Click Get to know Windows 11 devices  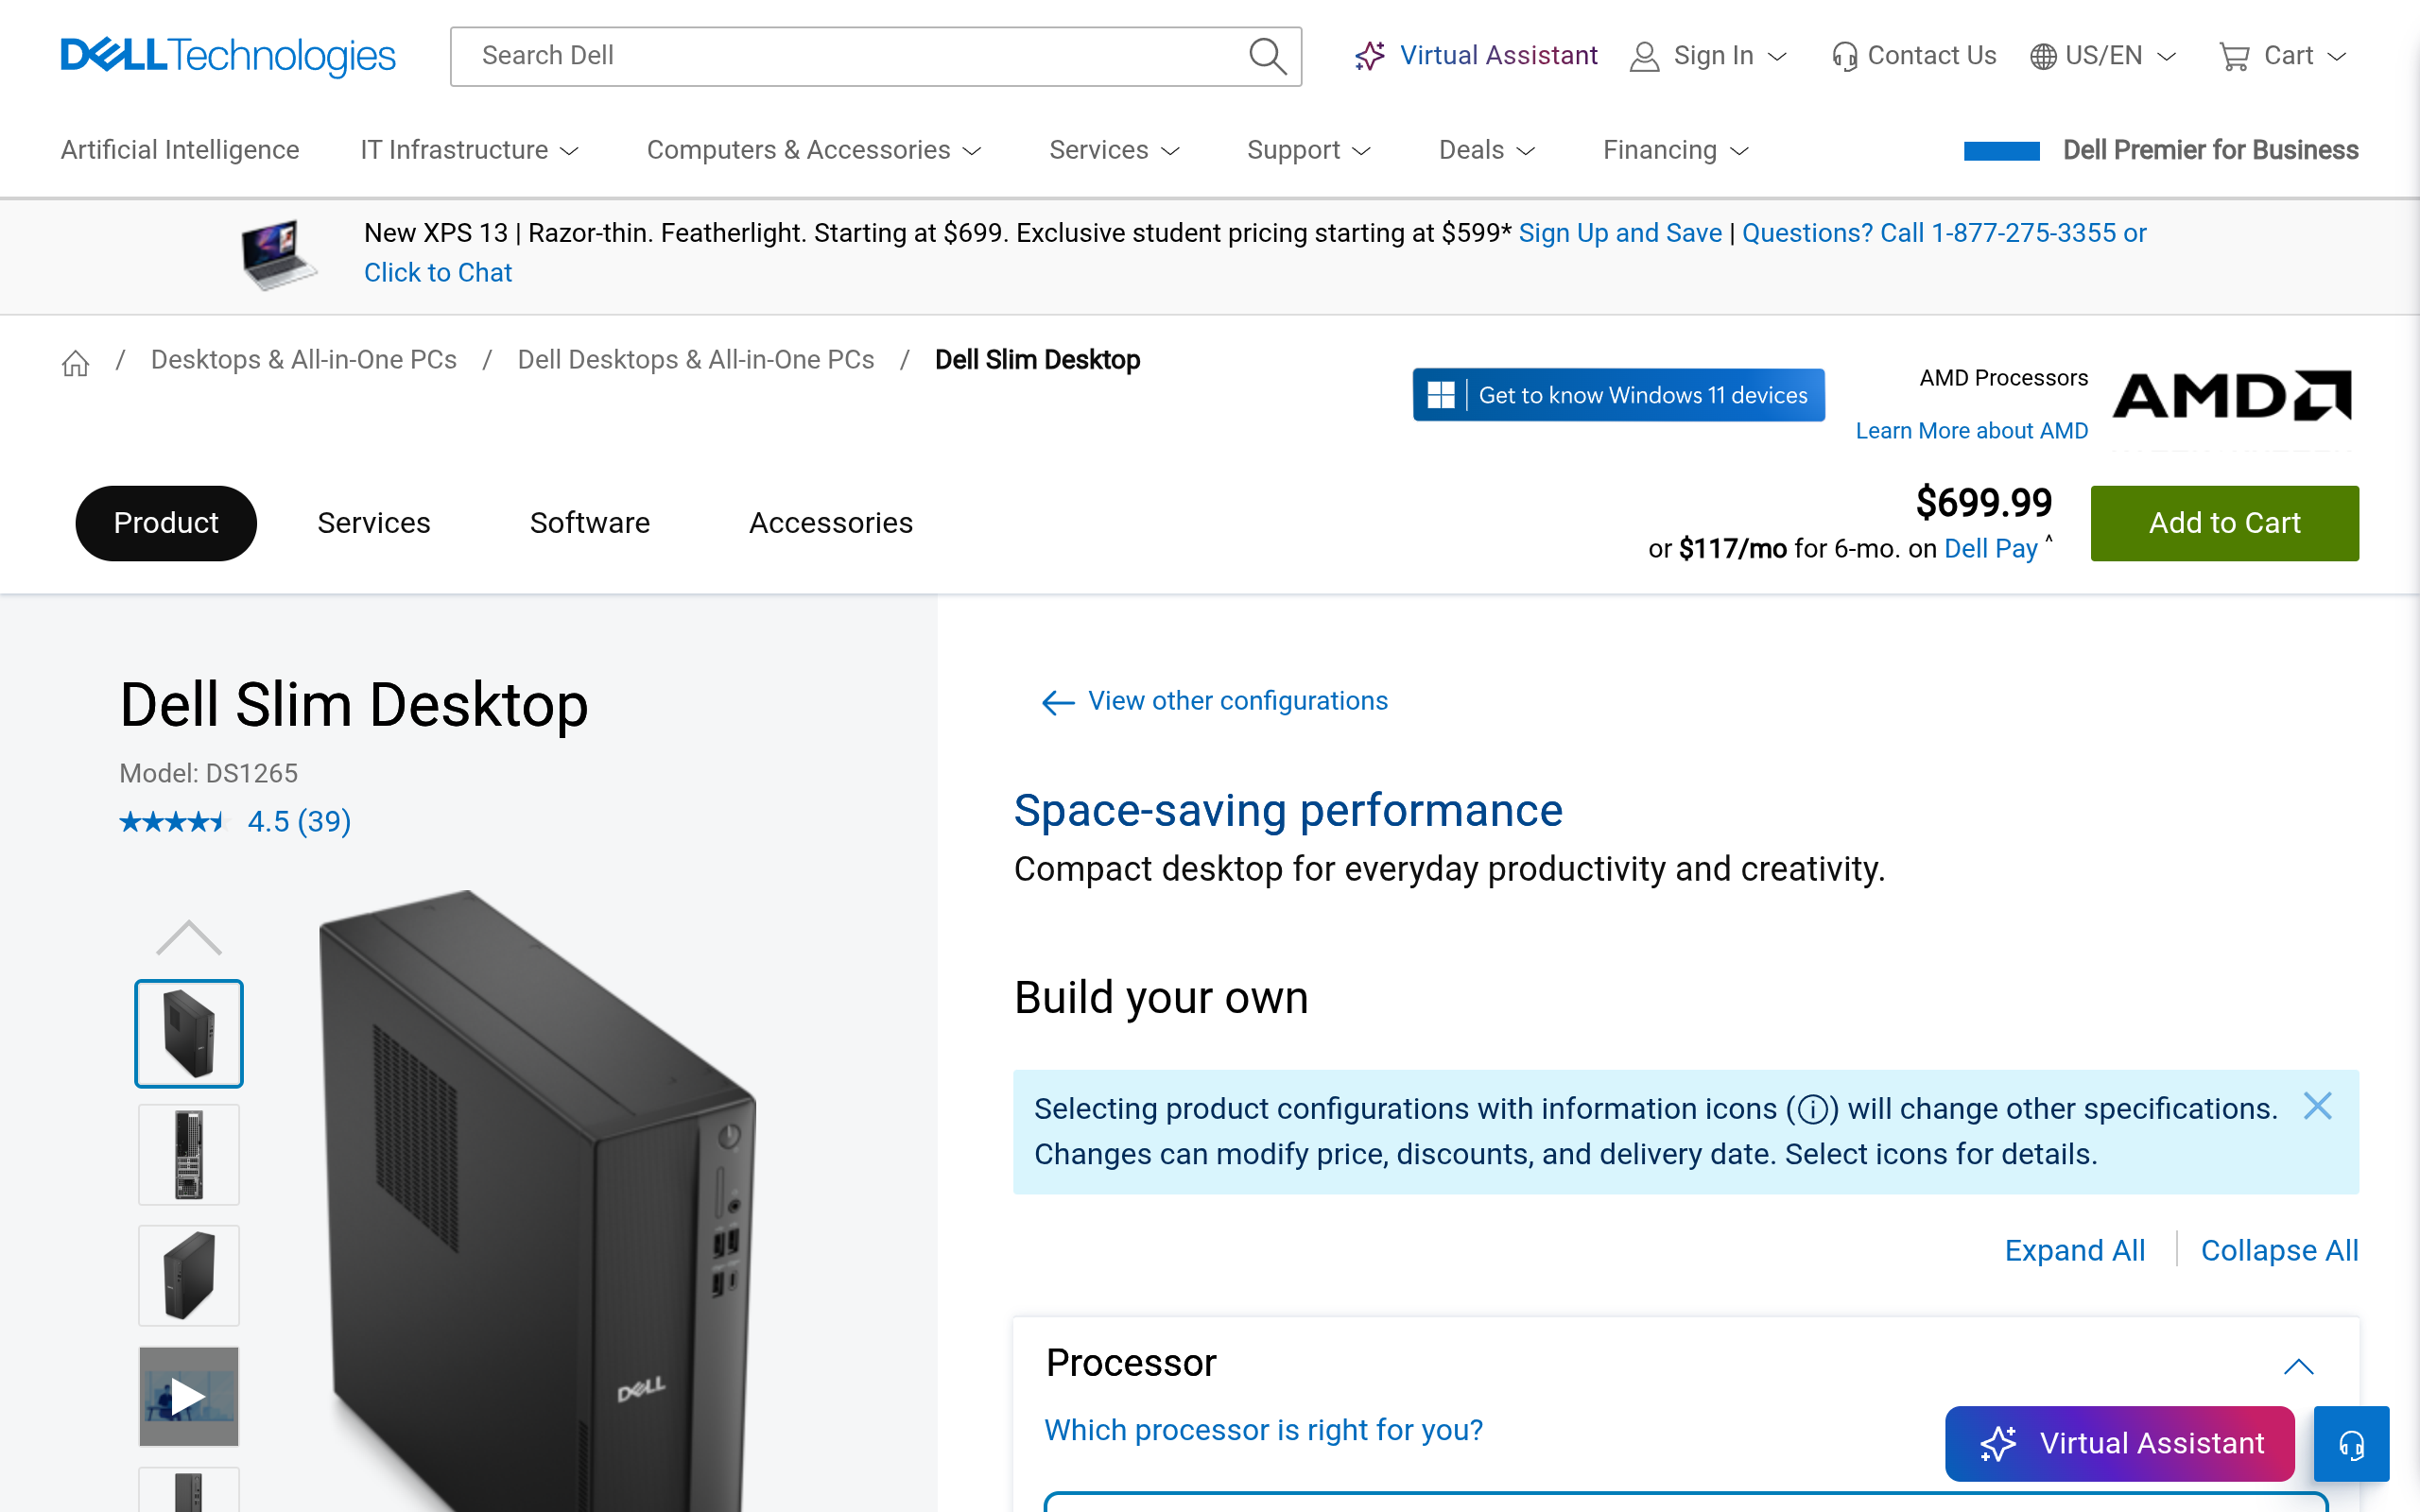(1618, 395)
